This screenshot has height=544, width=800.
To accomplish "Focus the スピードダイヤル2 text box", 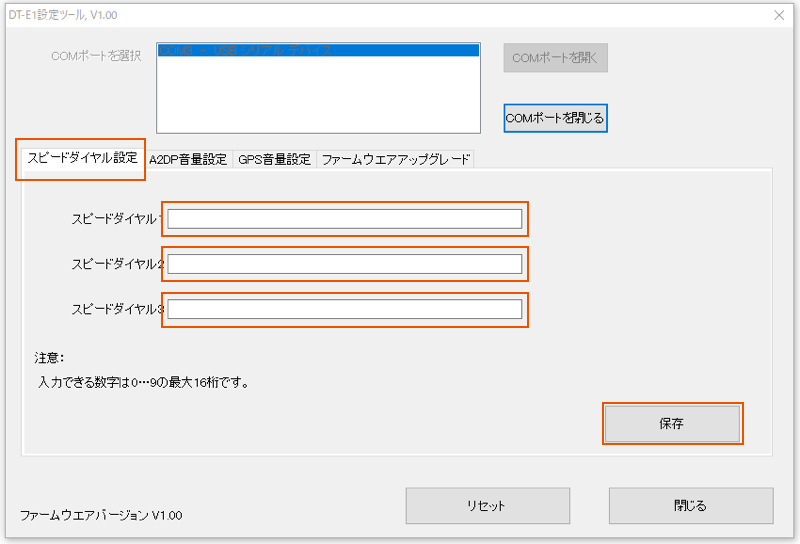I will pos(344,264).
